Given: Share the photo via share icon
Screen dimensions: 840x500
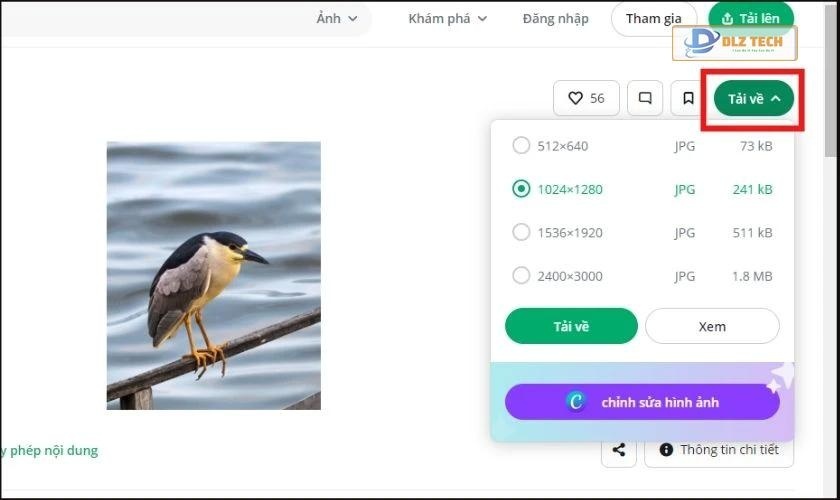Looking at the screenshot, I should pyautogui.click(x=619, y=450).
